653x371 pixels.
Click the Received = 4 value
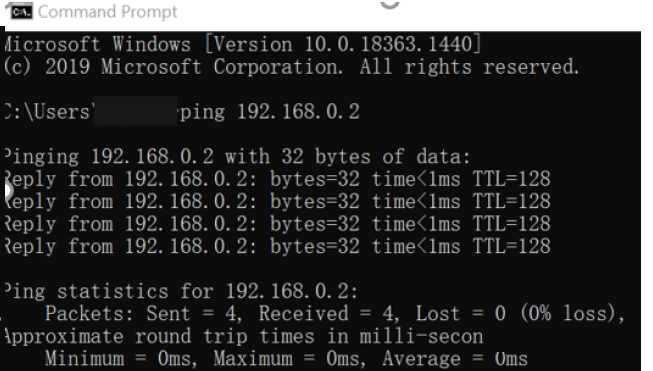329,314
